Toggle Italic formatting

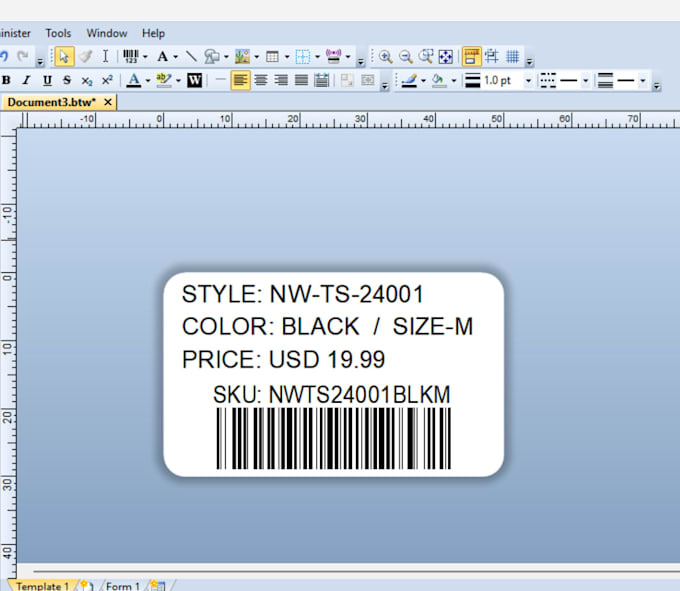[x=26, y=80]
